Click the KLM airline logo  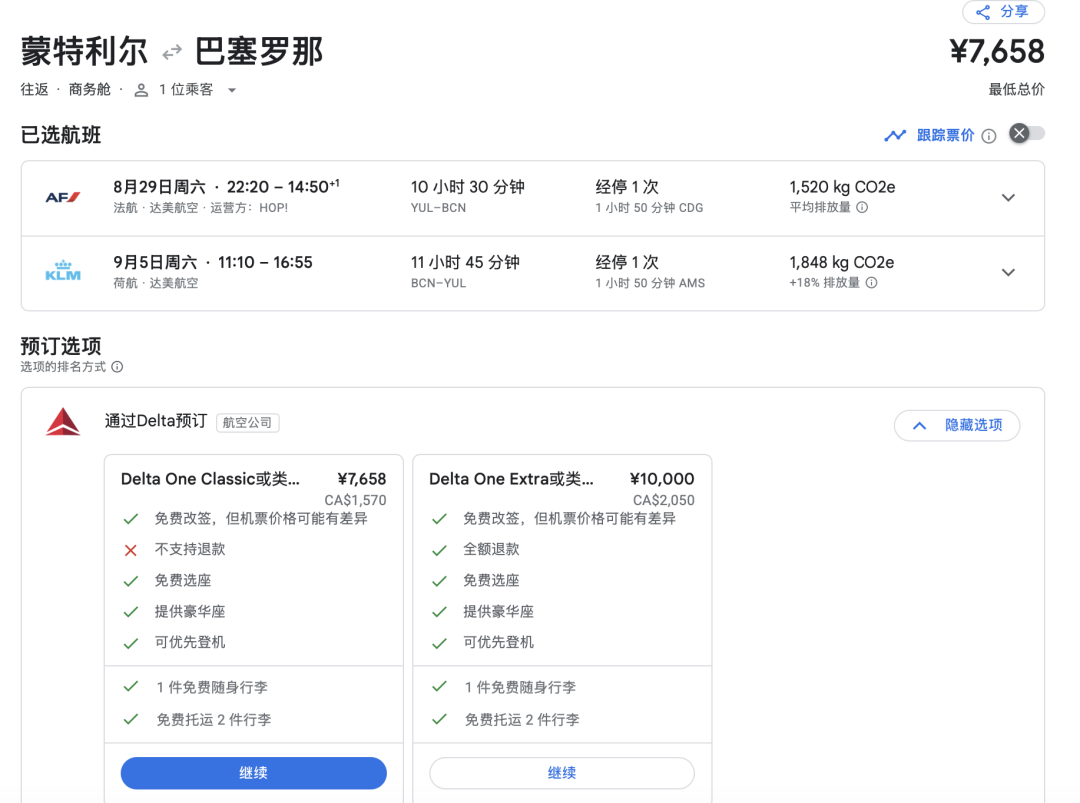pos(63,271)
